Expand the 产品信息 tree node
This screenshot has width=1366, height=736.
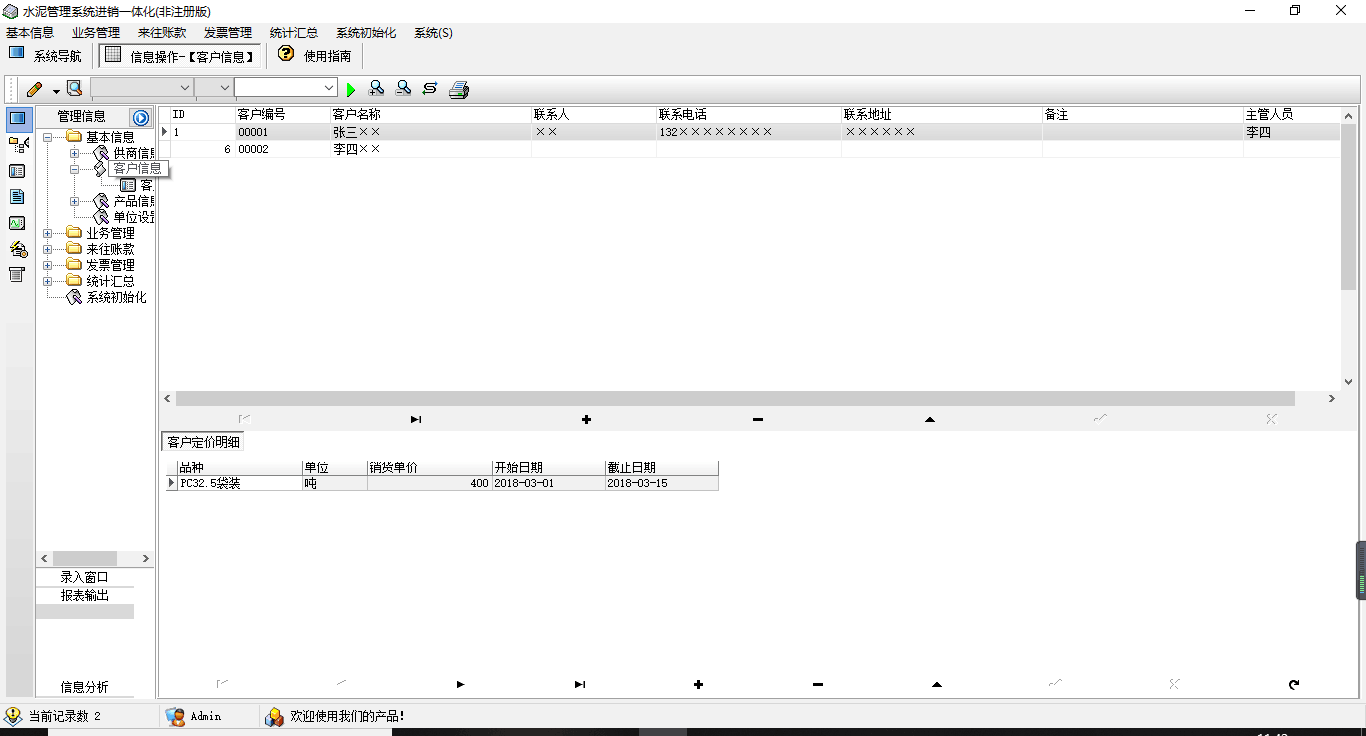[74, 201]
